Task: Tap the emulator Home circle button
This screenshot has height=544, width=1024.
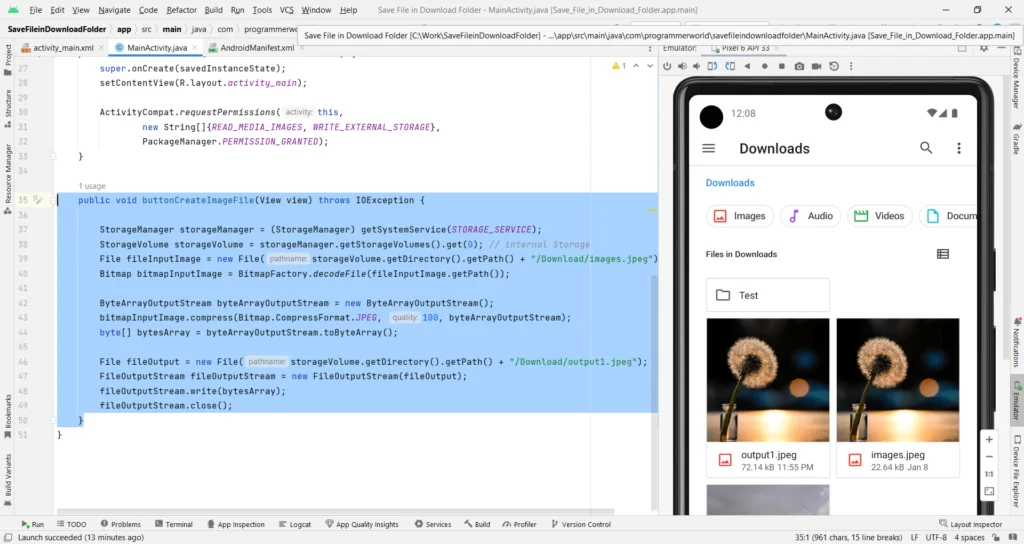Action: 765,66
